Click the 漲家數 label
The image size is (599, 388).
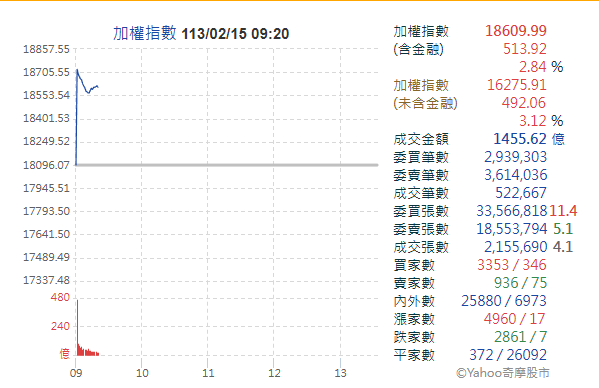pyautogui.click(x=414, y=319)
